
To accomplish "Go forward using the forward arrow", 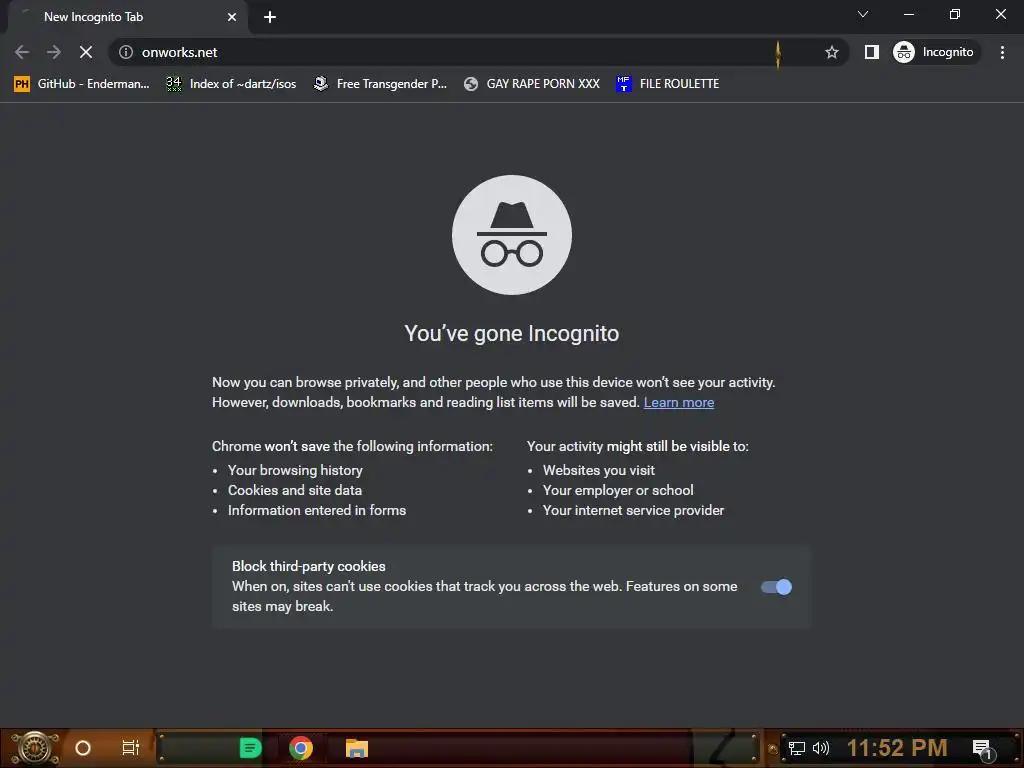I will coord(54,52).
